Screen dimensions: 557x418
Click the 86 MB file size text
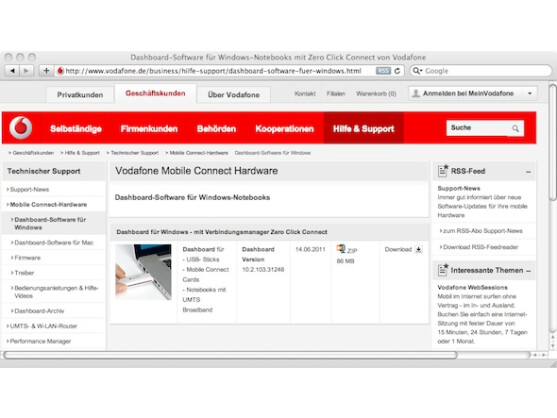point(345,261)
